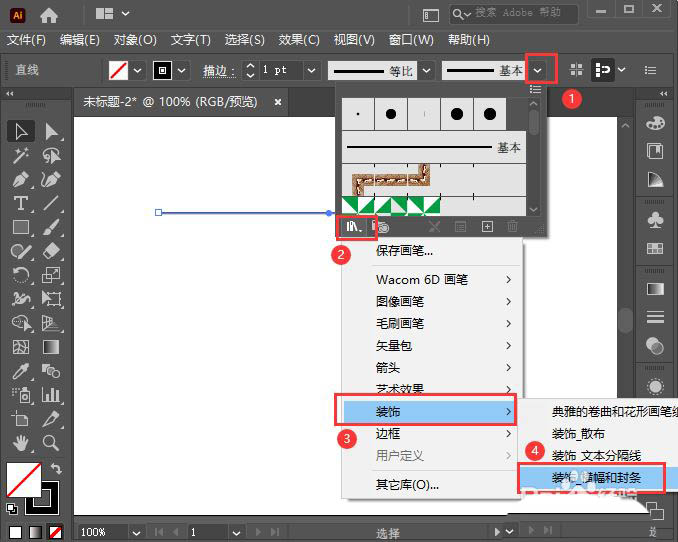Open the Brush Libraries menu icon
Viewport: 678px width, 542px height.
pos(354,226)
